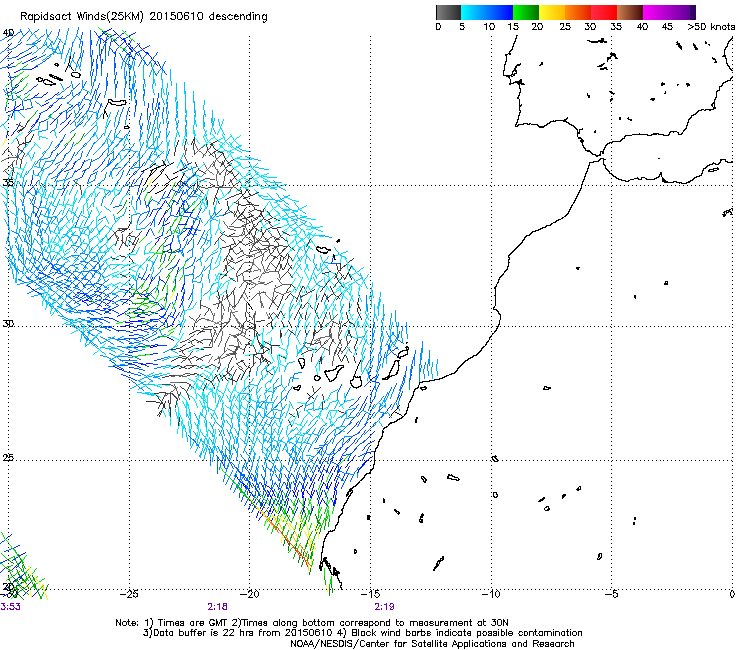Click the '-20' longitude label on bottom axis
Screen dimensions: 740x650
(x=250, y=594)
